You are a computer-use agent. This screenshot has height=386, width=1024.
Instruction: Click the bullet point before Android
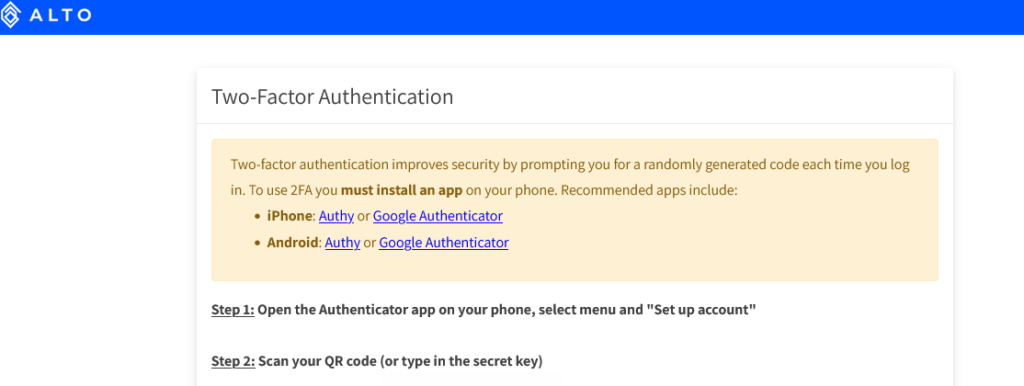(257, 243)
